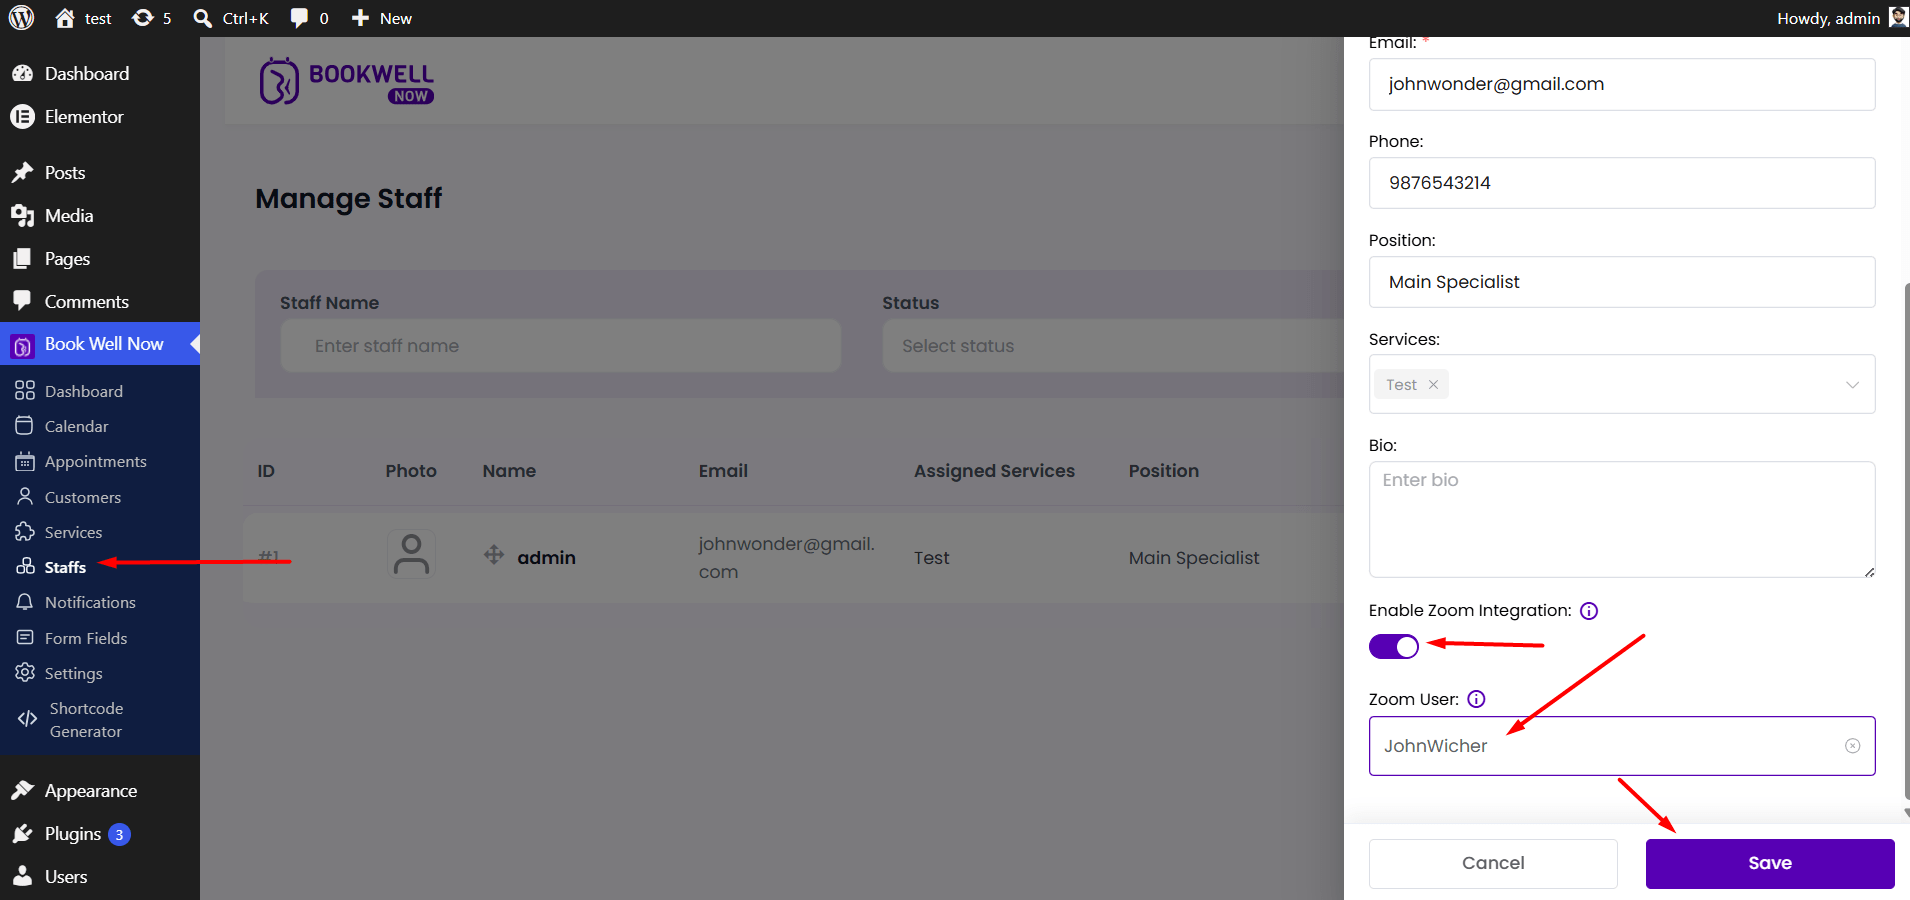
Task: Toggle Enable Zoom Integration switch
Action: (1394, 647)
